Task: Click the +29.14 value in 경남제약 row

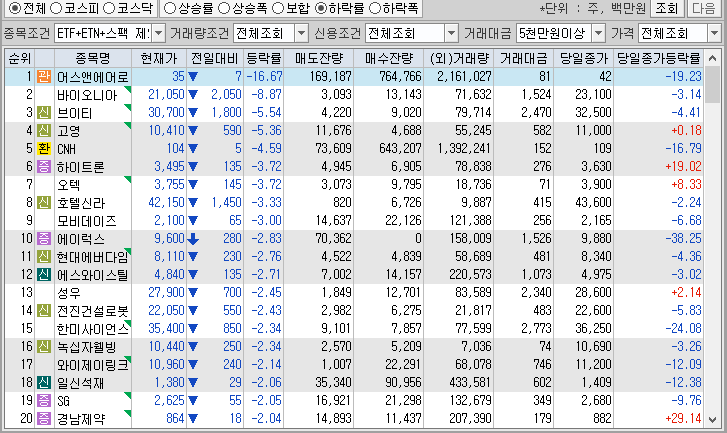Action: click(x=683, y=418)
